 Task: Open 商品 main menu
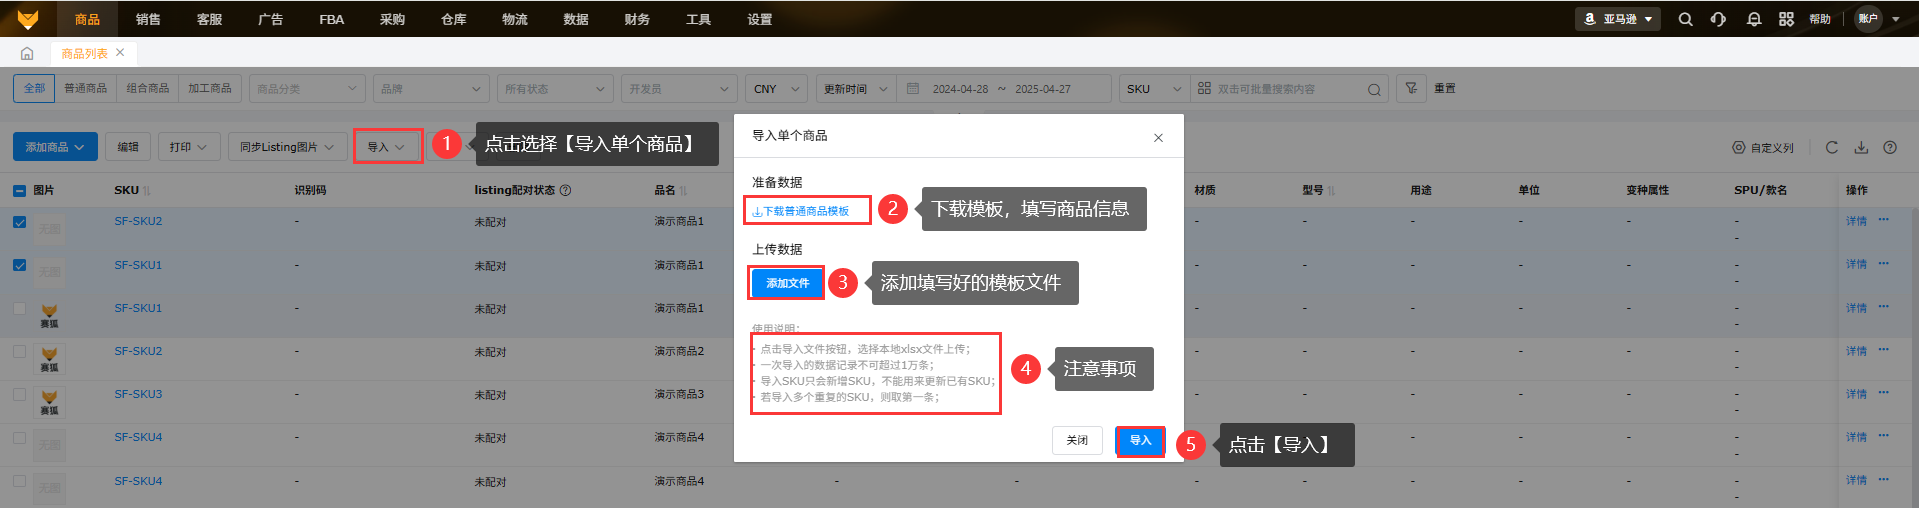click(87, 19)
